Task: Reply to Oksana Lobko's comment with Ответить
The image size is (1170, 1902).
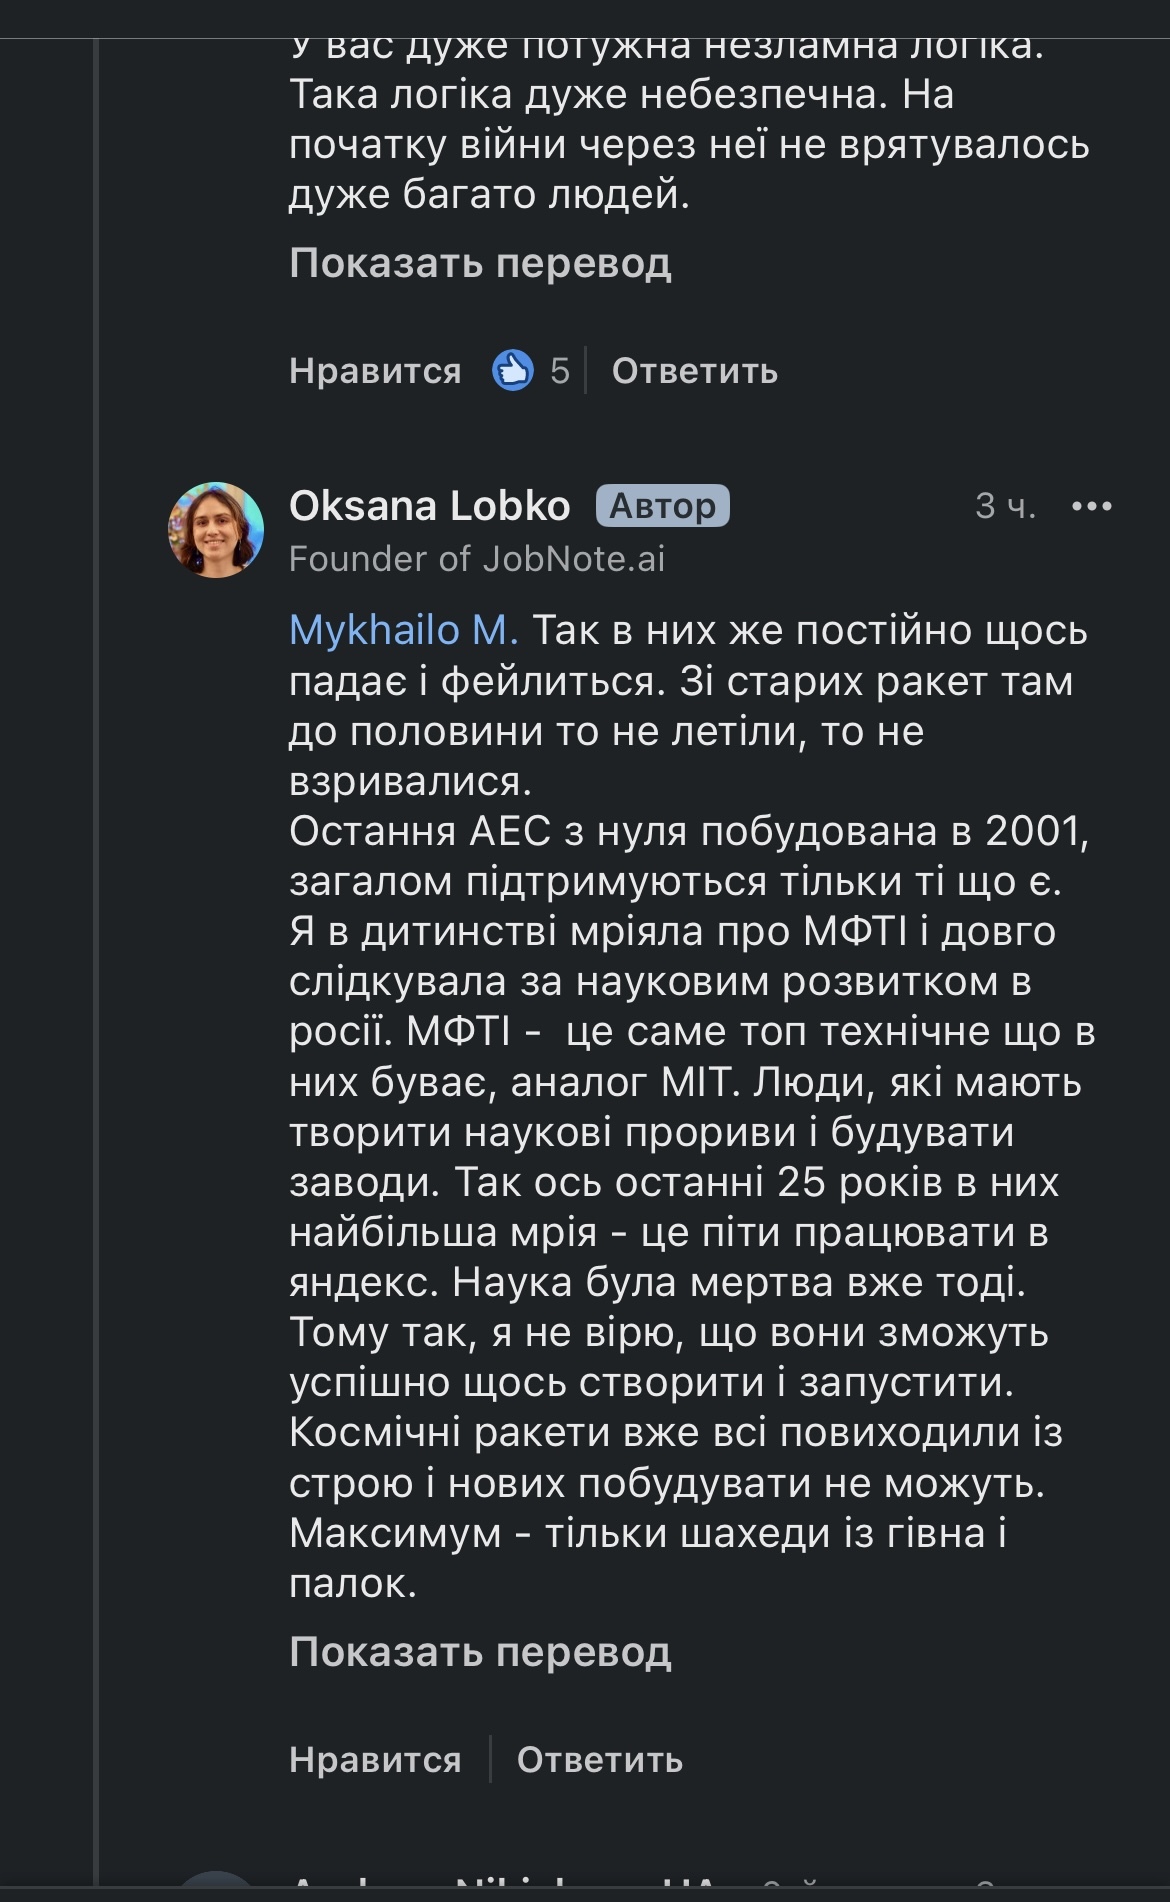Action: coord(599,1759)
